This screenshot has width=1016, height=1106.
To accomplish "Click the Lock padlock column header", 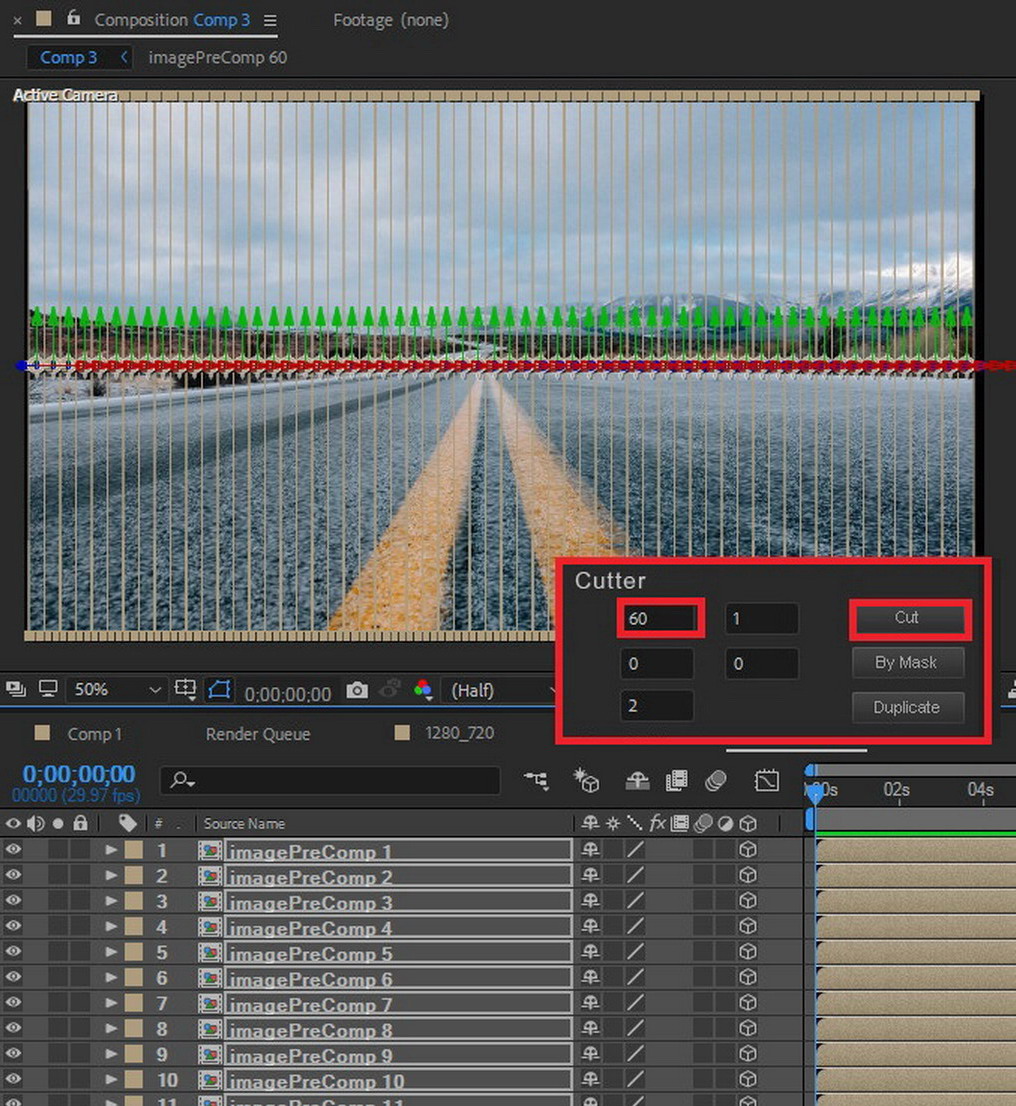I will (80, 822).
